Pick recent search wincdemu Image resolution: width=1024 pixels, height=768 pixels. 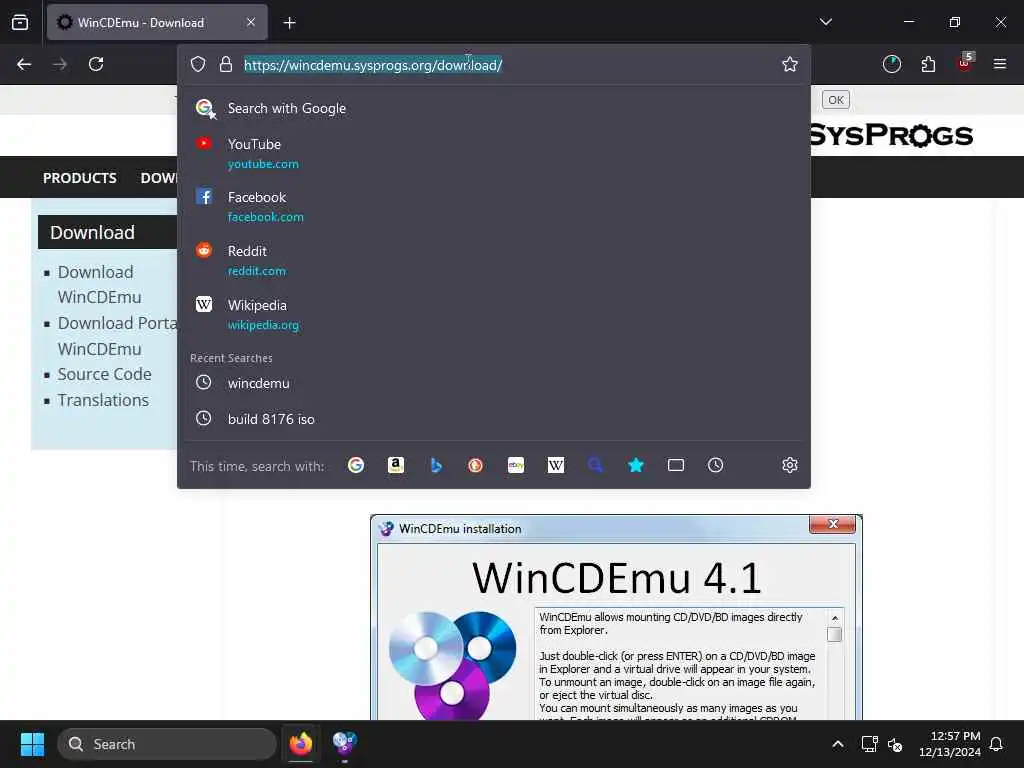[494, 383]
